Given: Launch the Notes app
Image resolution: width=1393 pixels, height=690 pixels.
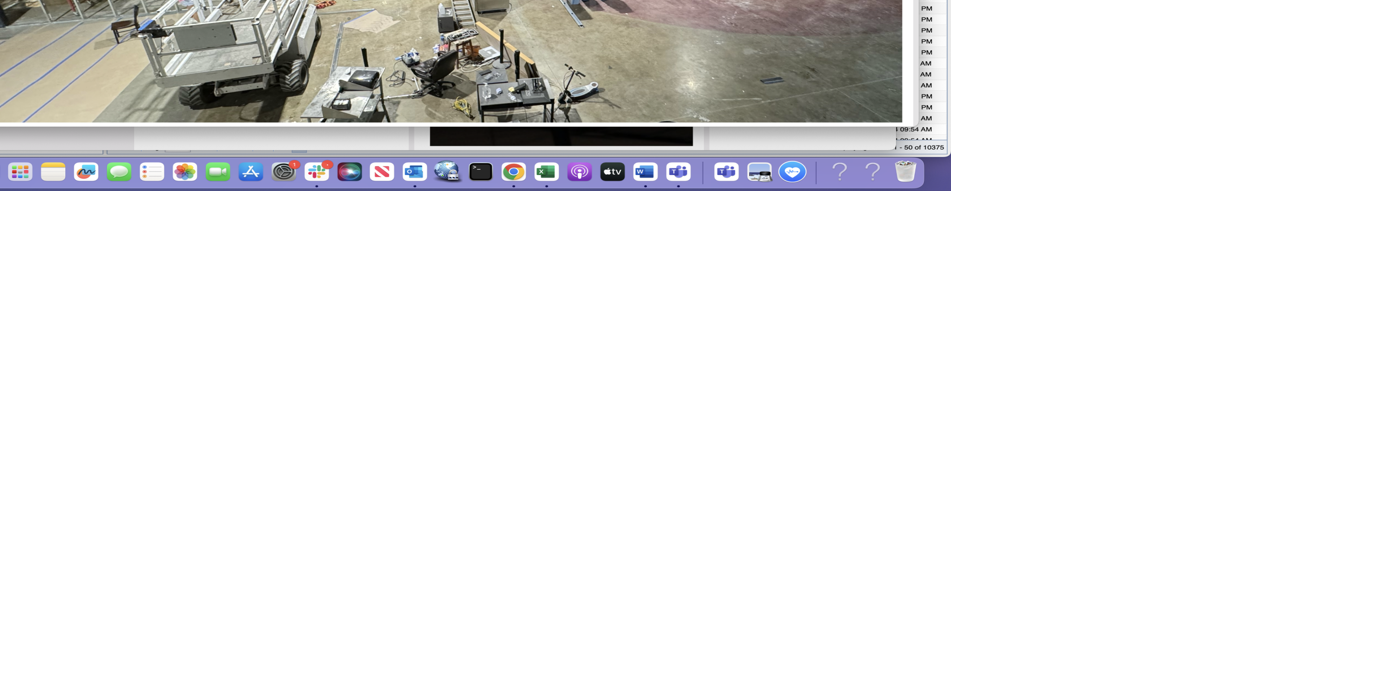Looking at the screenshot, I should pos(53,172).
